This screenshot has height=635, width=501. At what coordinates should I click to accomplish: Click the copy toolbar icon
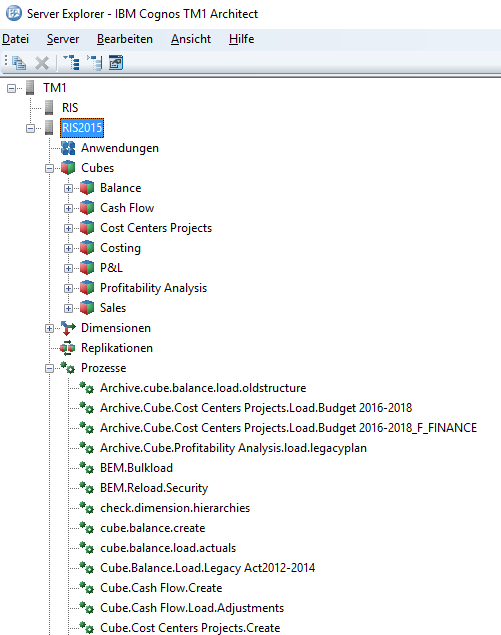click(19, 63)
